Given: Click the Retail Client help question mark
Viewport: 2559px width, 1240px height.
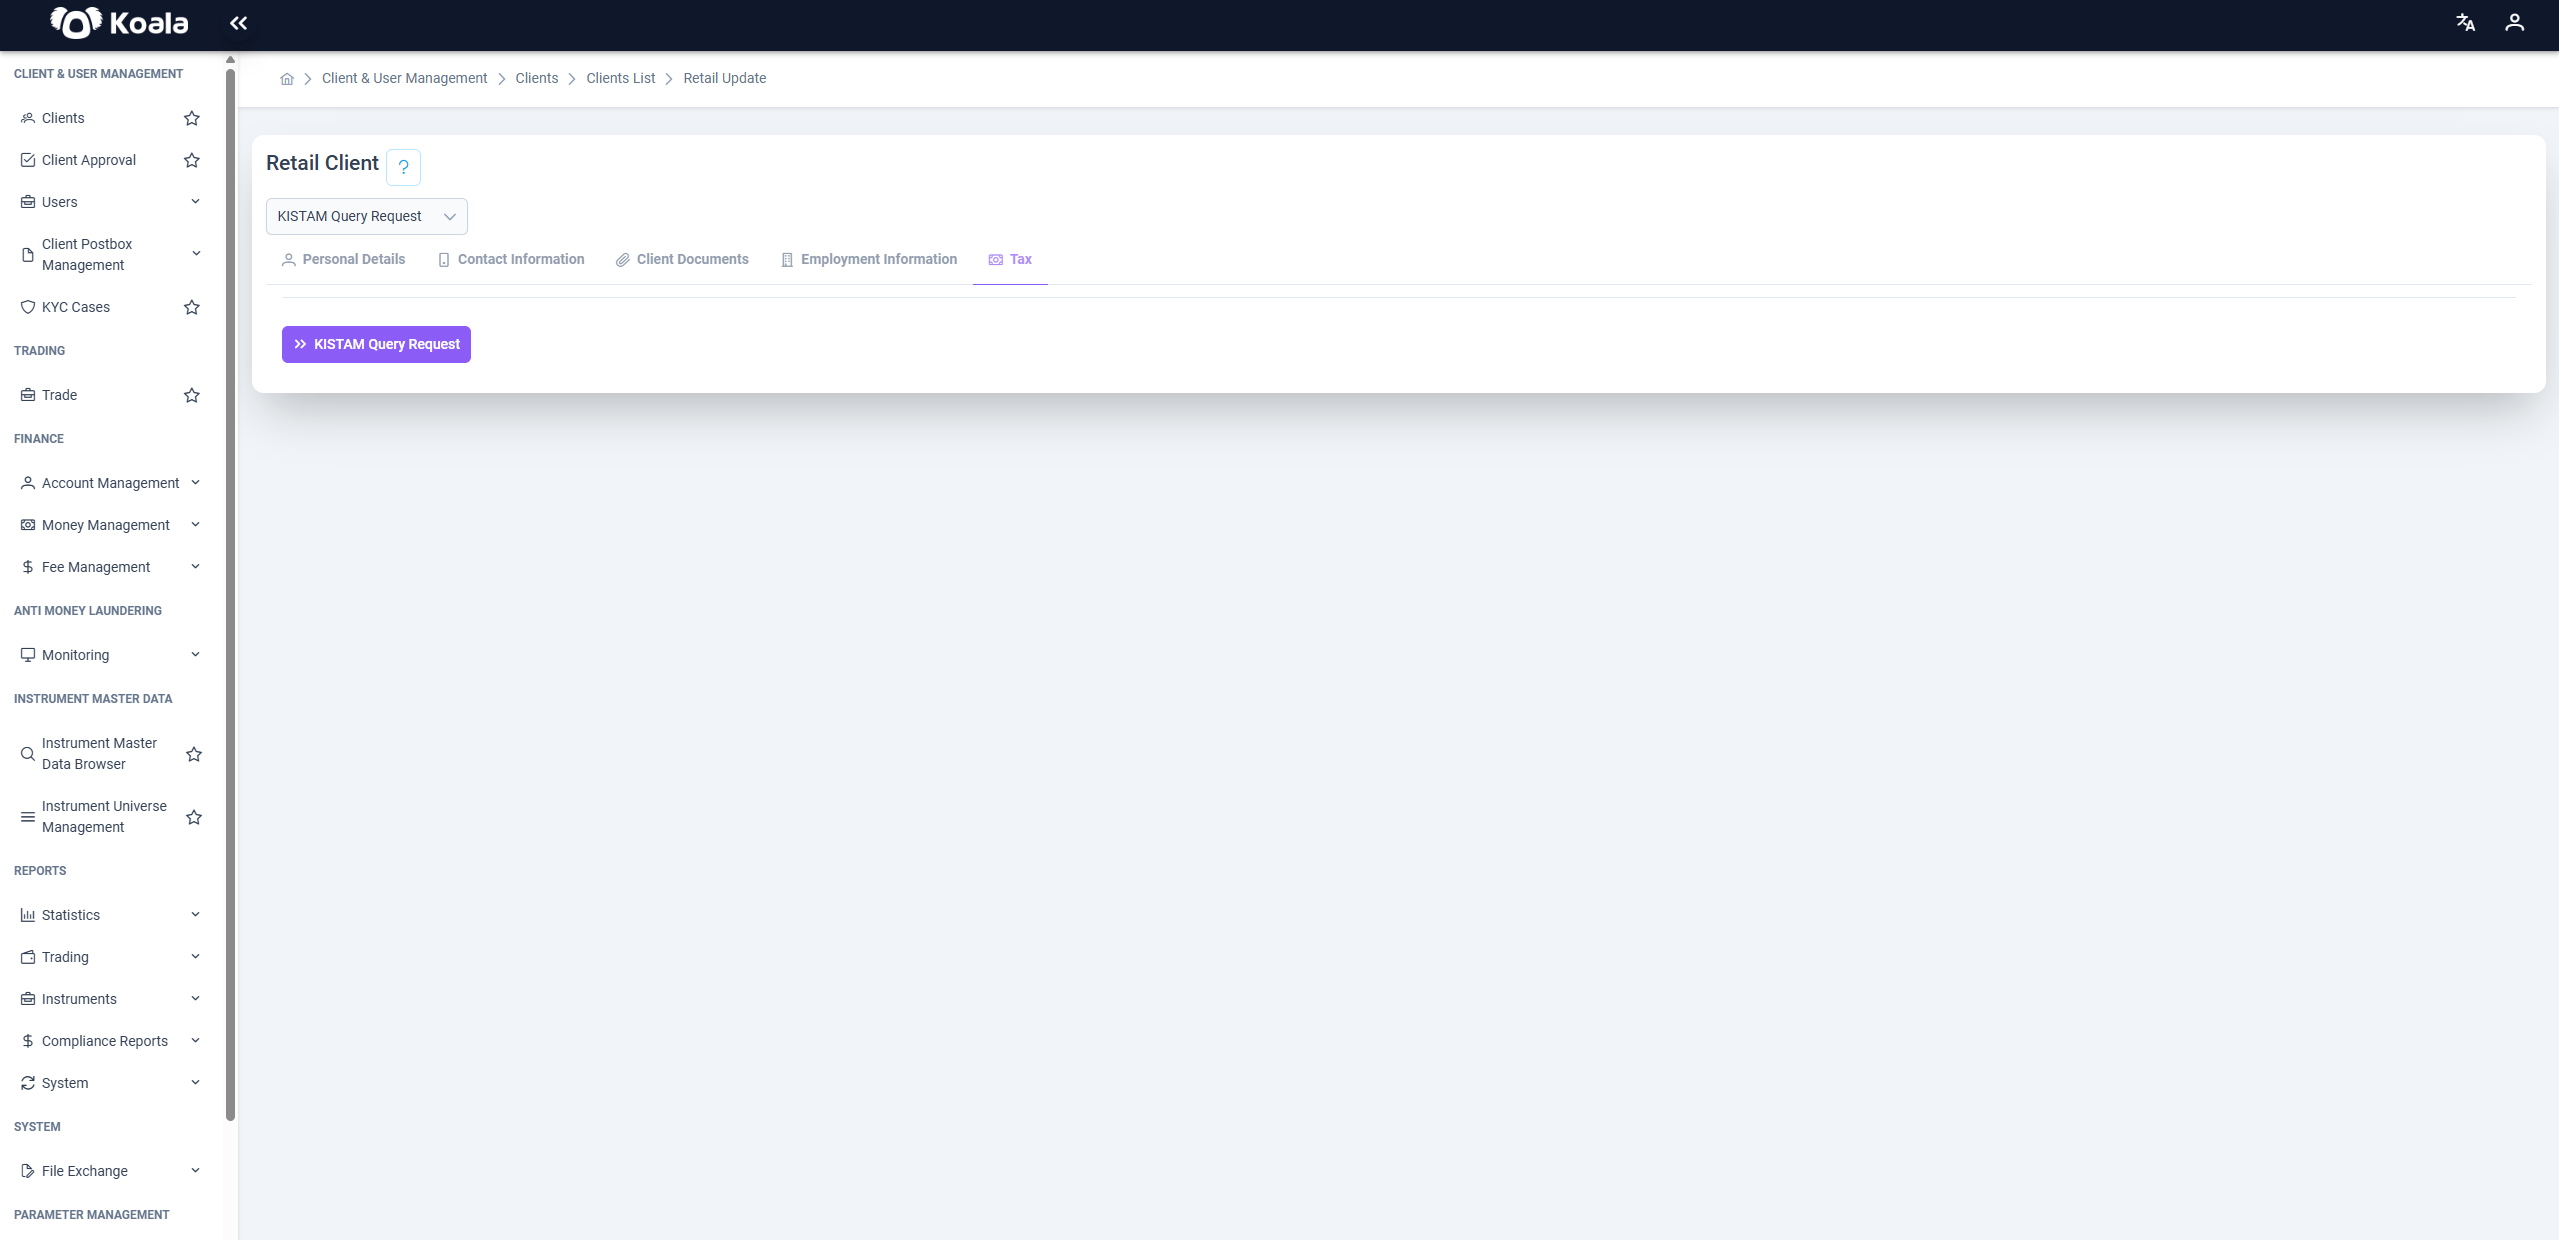Looking at the screenshot, I should (x=403, y=167).
